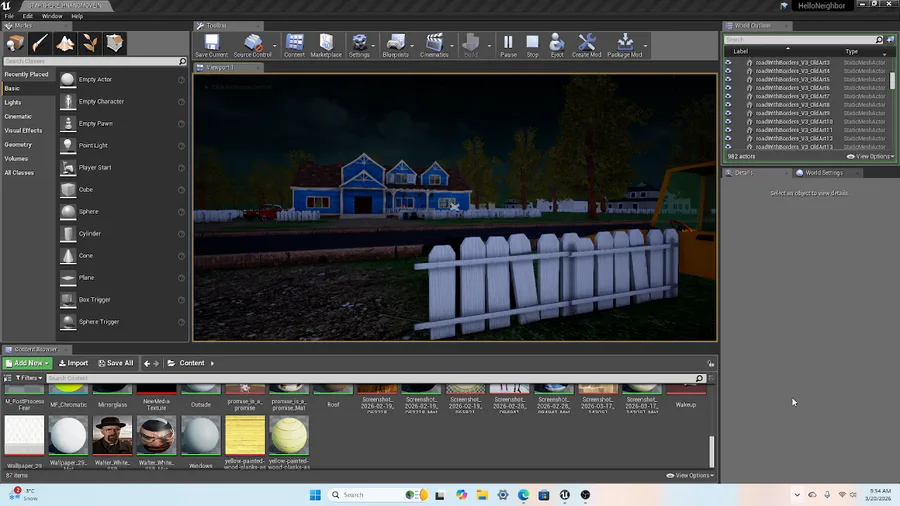Eject from the player controller
This screenshot has width=900, height=506.
[x=557, y=45]
